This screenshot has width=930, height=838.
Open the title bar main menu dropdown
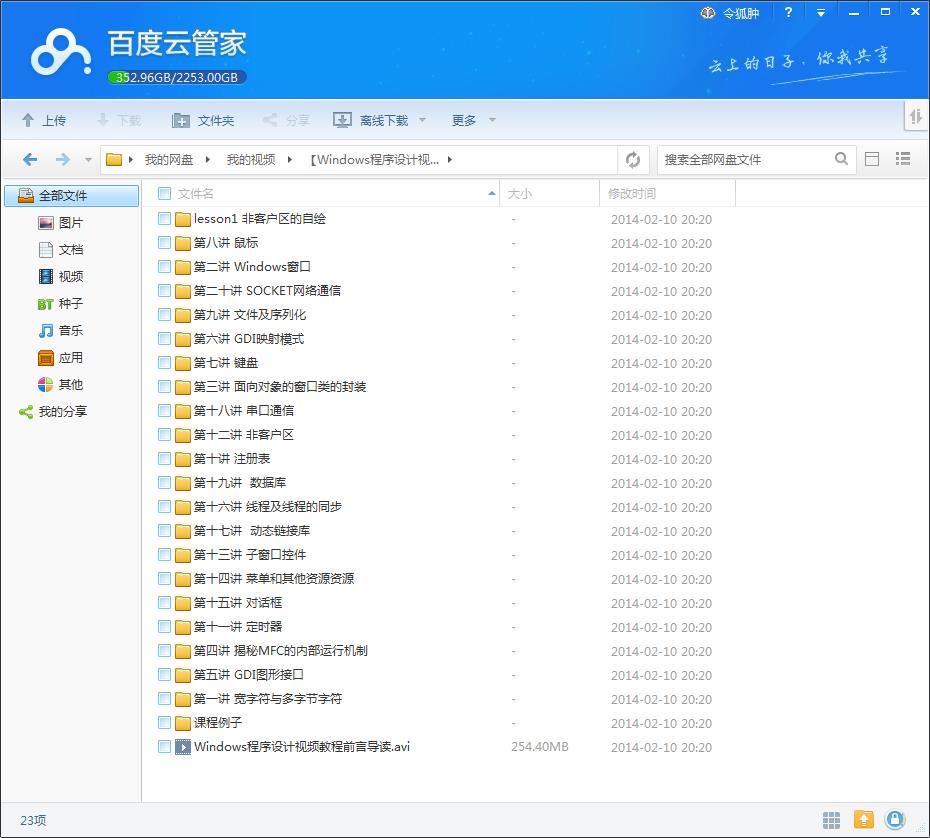click(821, 12)
